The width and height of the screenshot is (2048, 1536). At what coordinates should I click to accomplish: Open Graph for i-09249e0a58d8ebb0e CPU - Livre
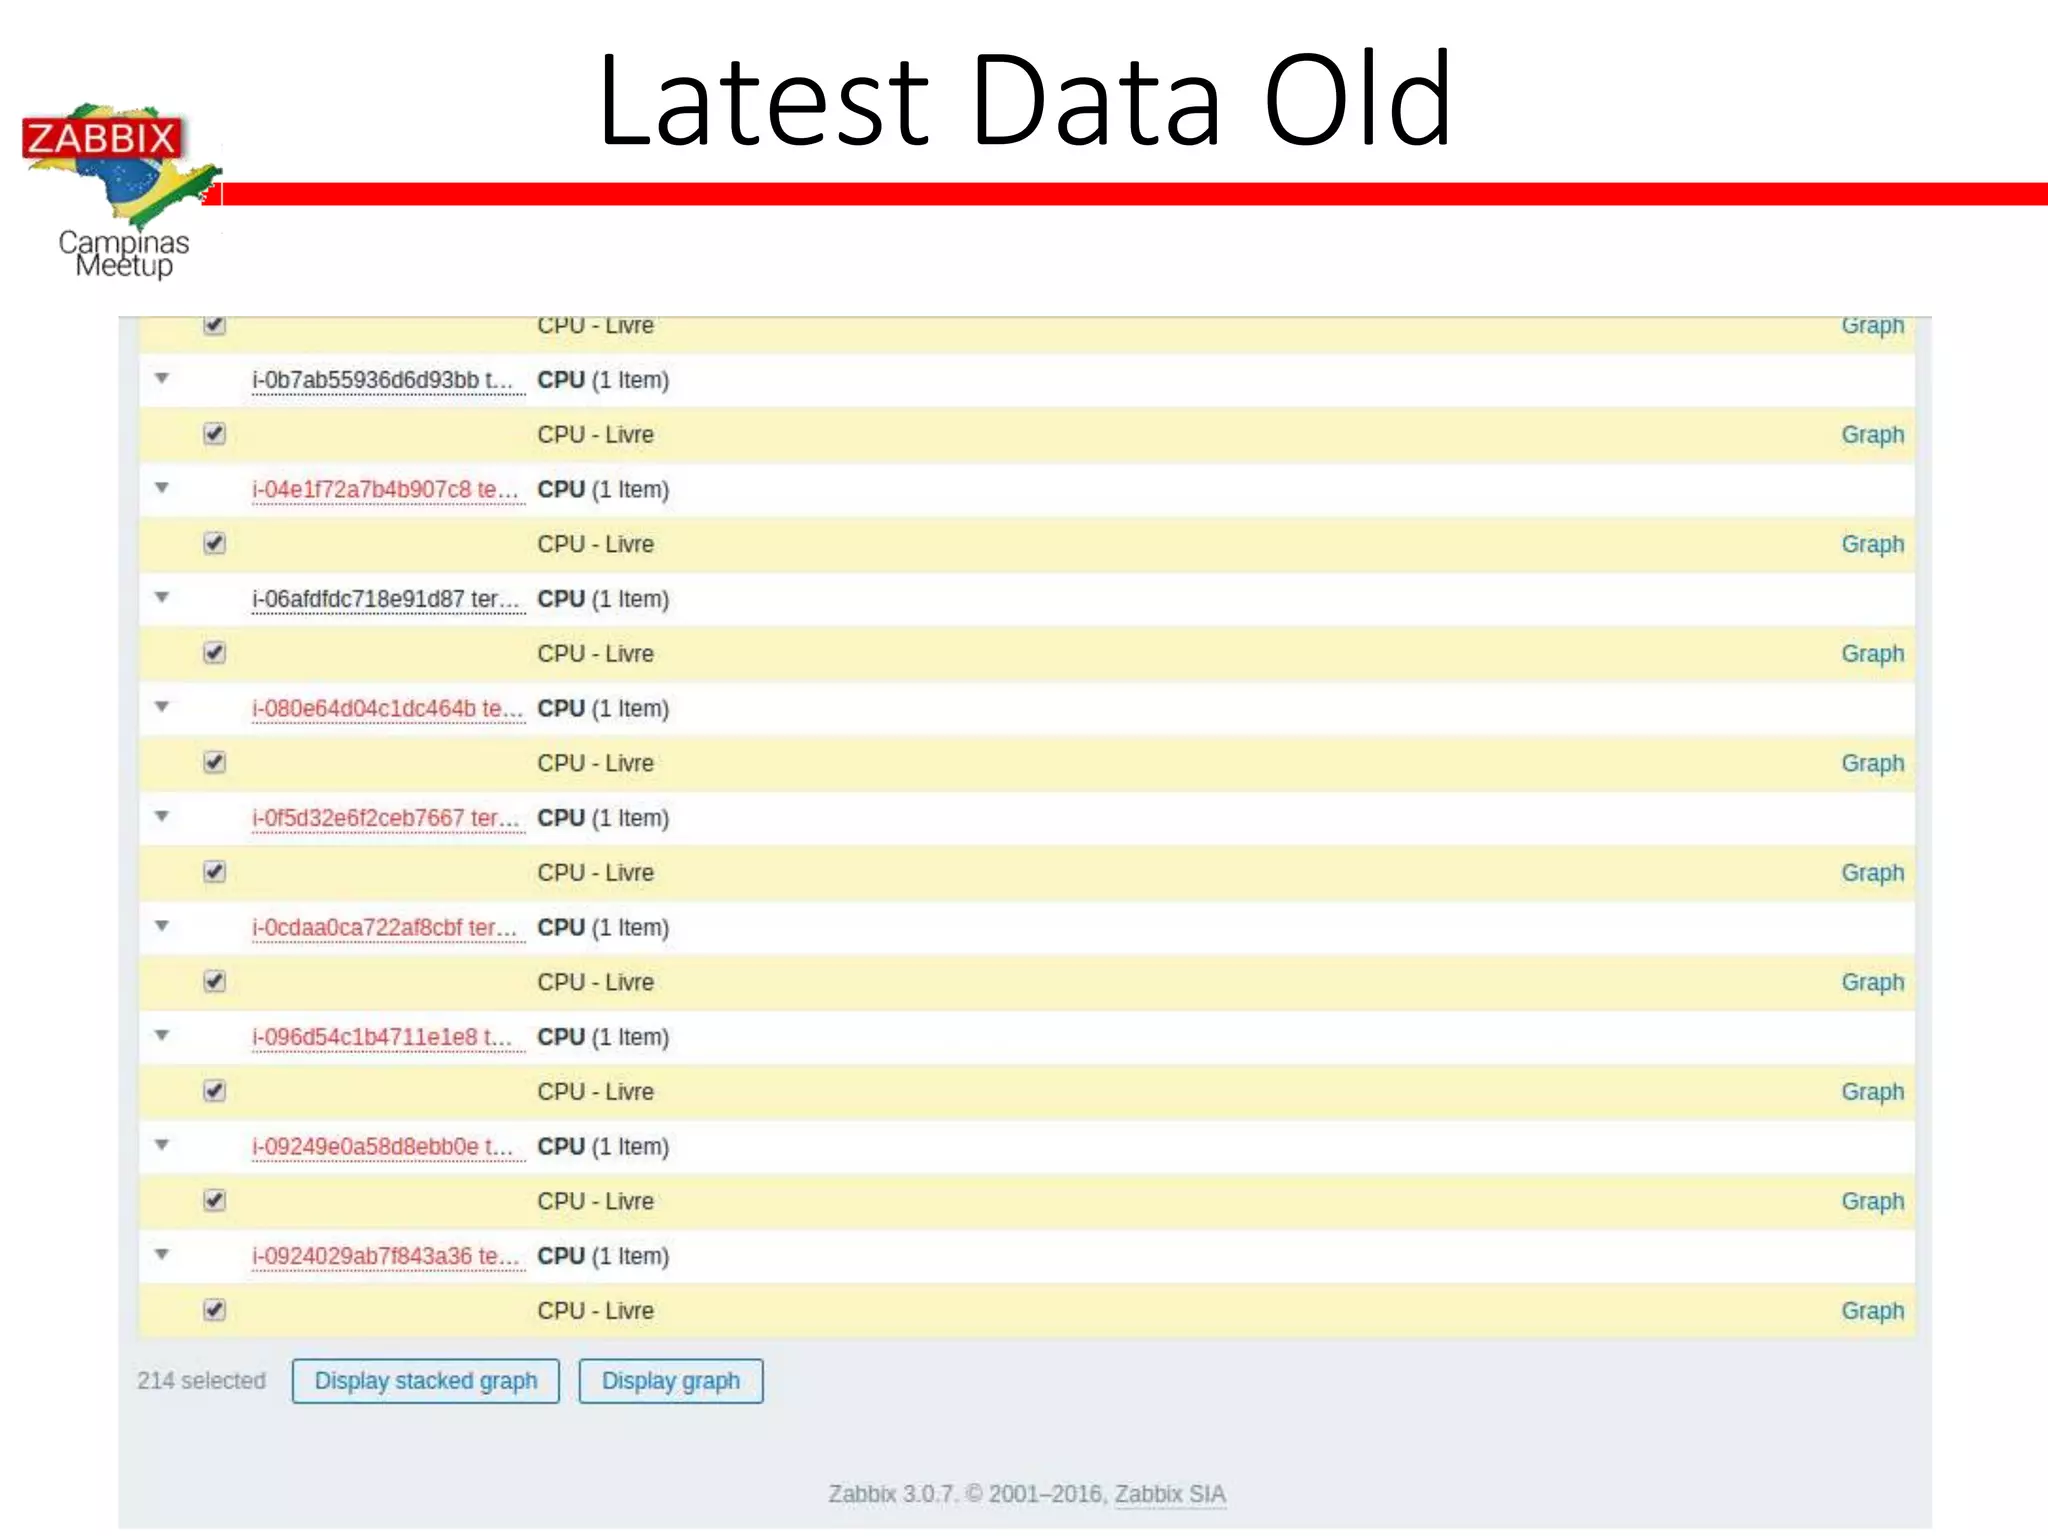pos(1872,1201)
